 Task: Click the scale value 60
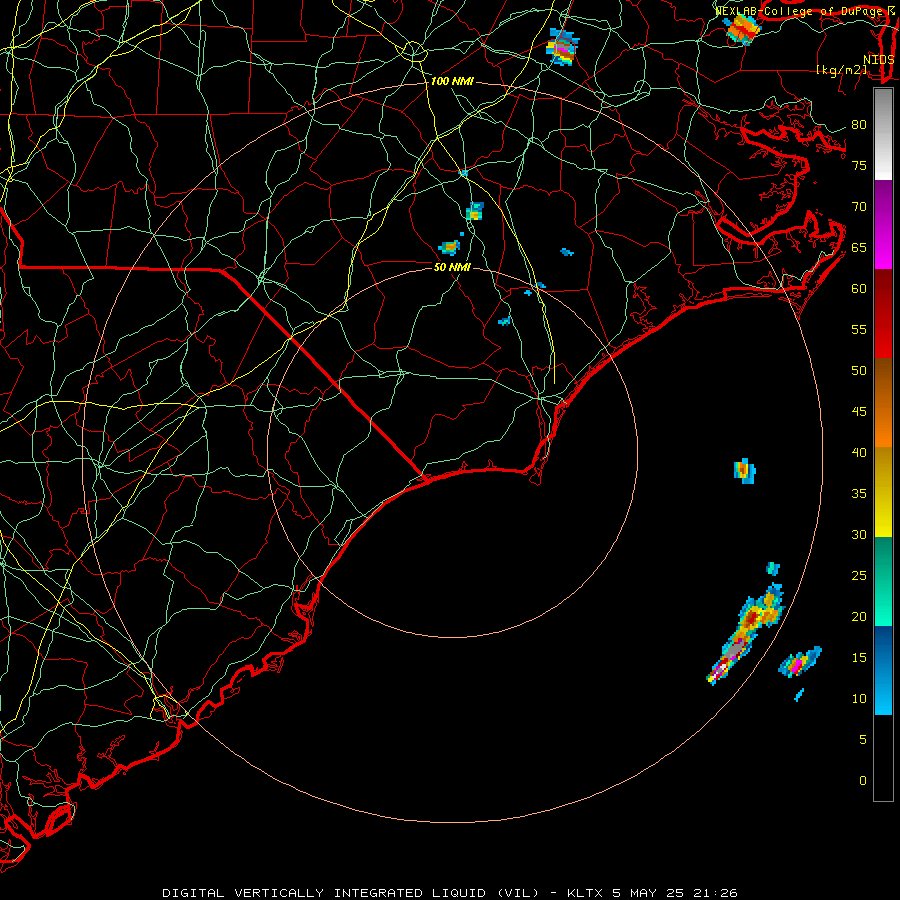(859, 289)
